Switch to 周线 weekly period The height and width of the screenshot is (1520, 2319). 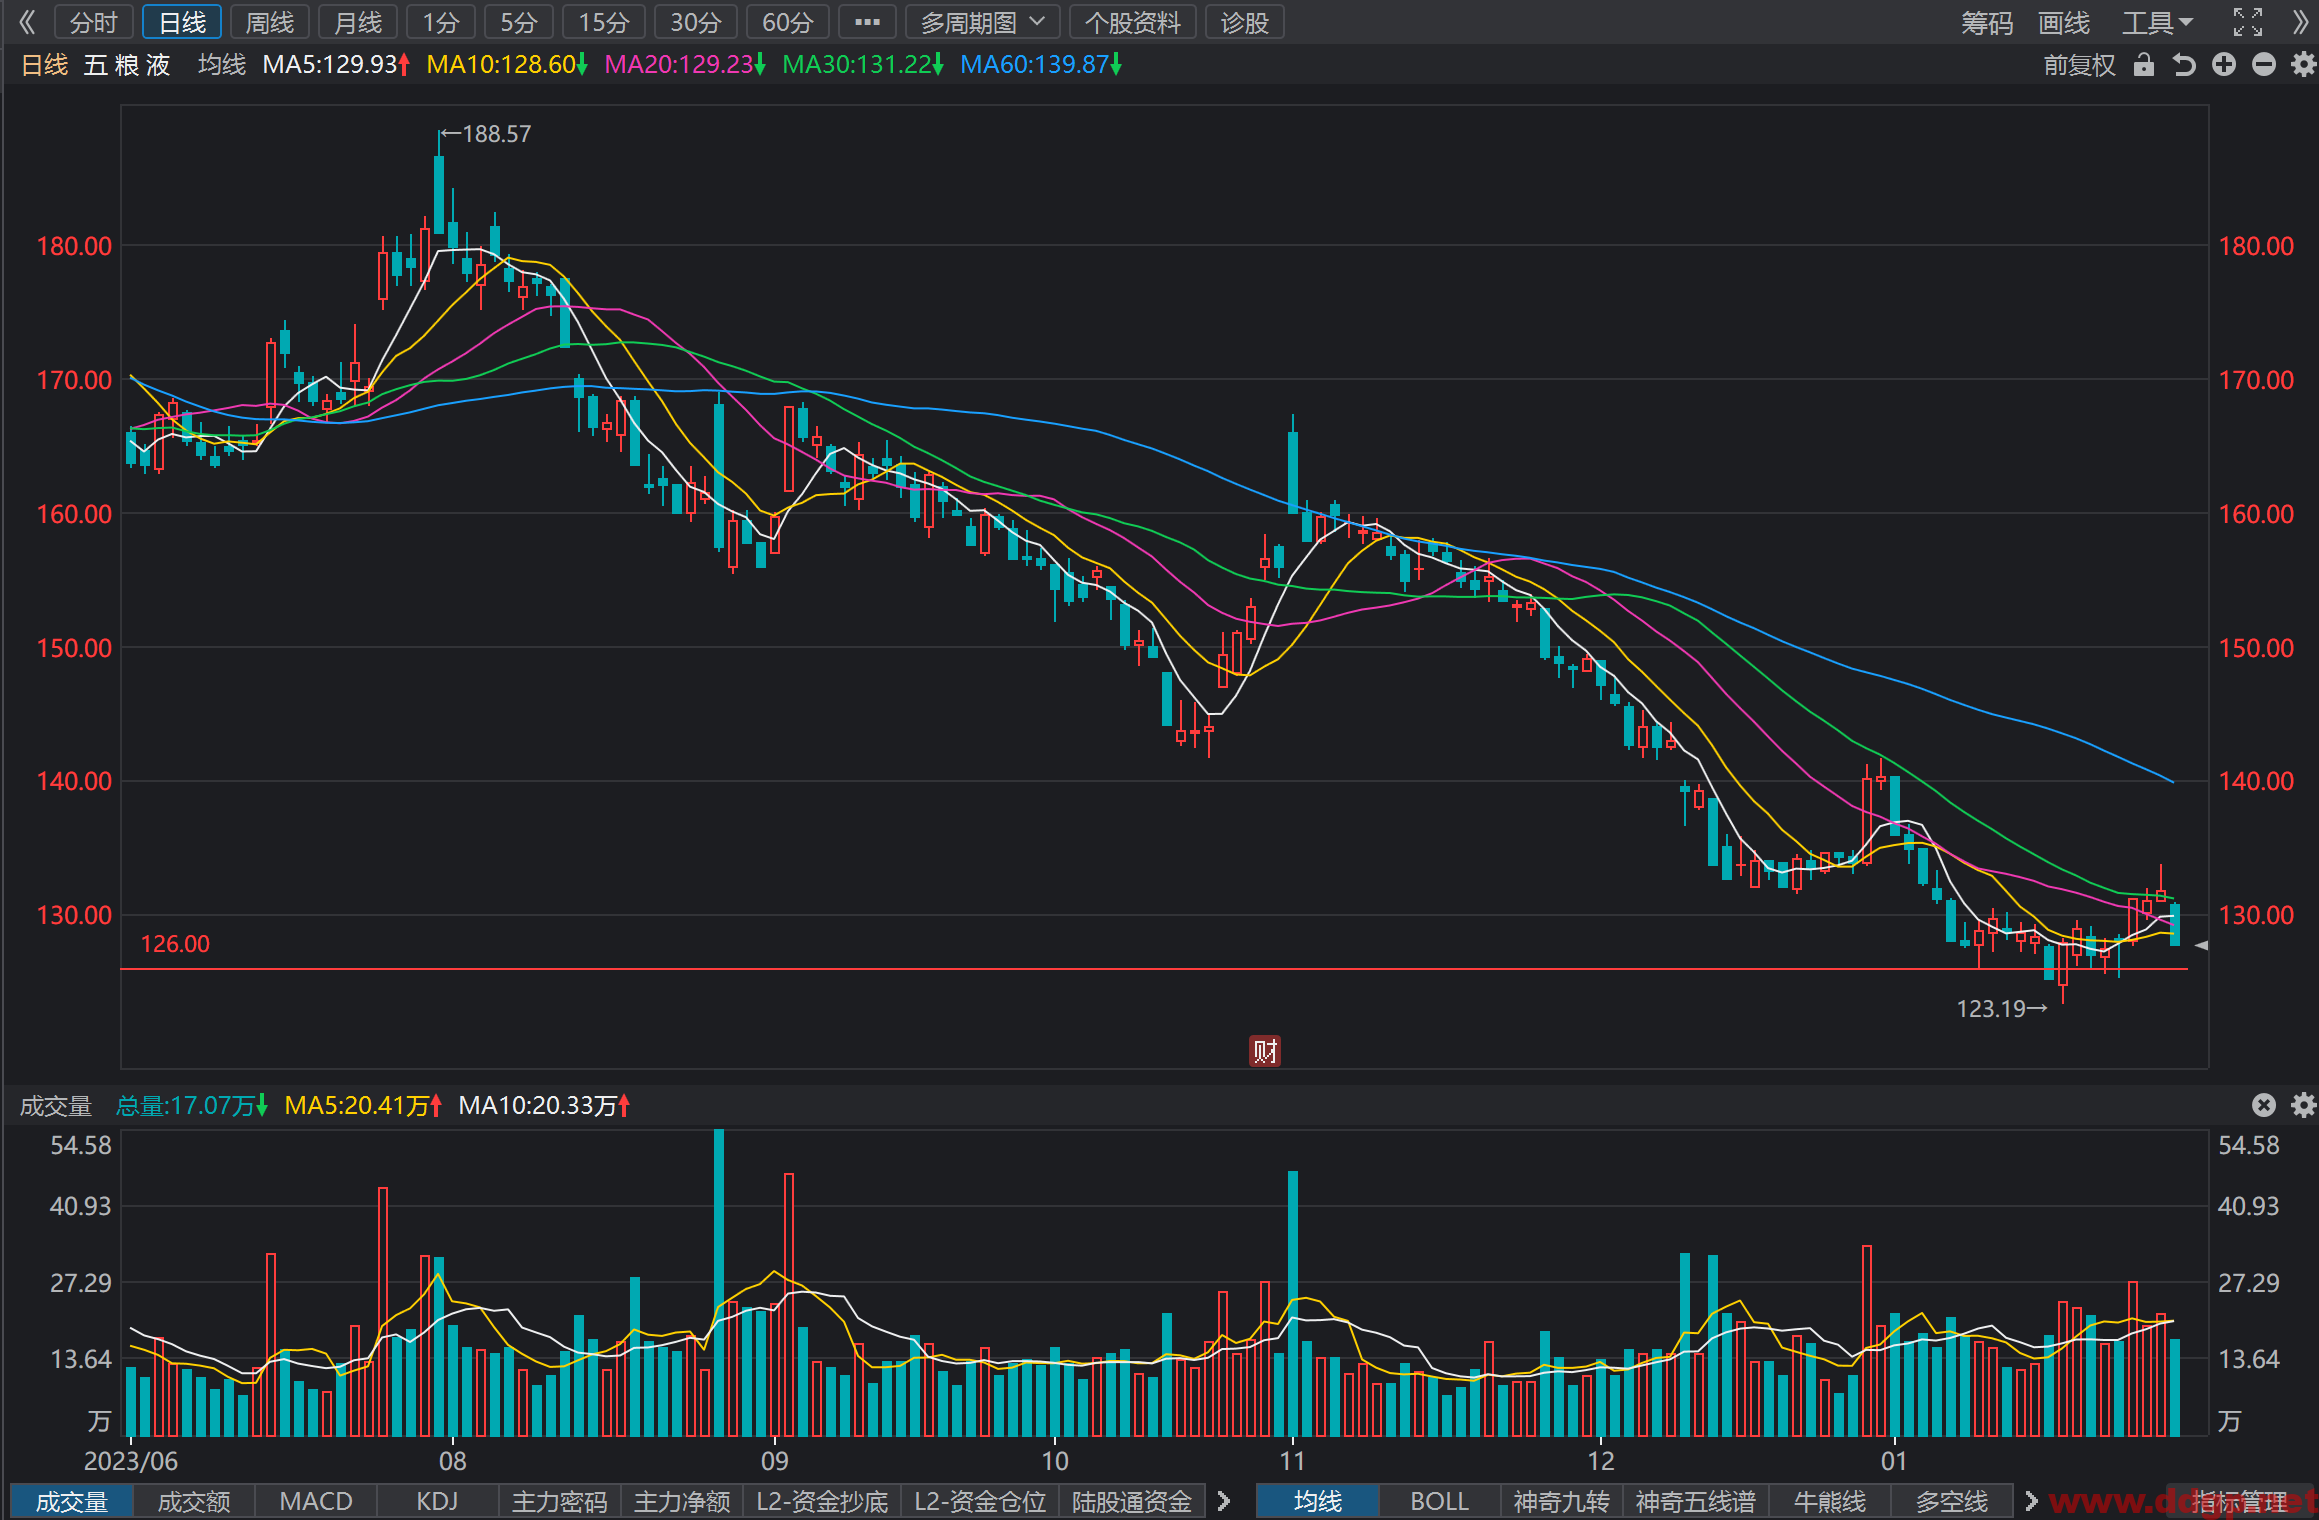[270, 22]
